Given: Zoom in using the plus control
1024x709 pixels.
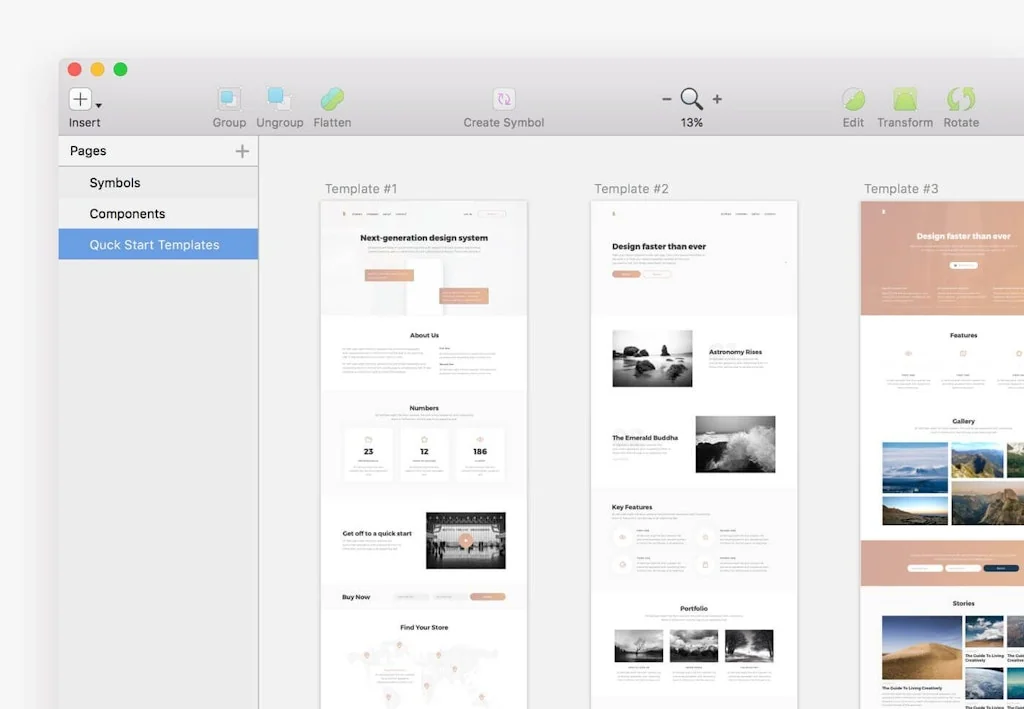Looking at the screenshot, I should pyautogui.click(x=716, y=99).
